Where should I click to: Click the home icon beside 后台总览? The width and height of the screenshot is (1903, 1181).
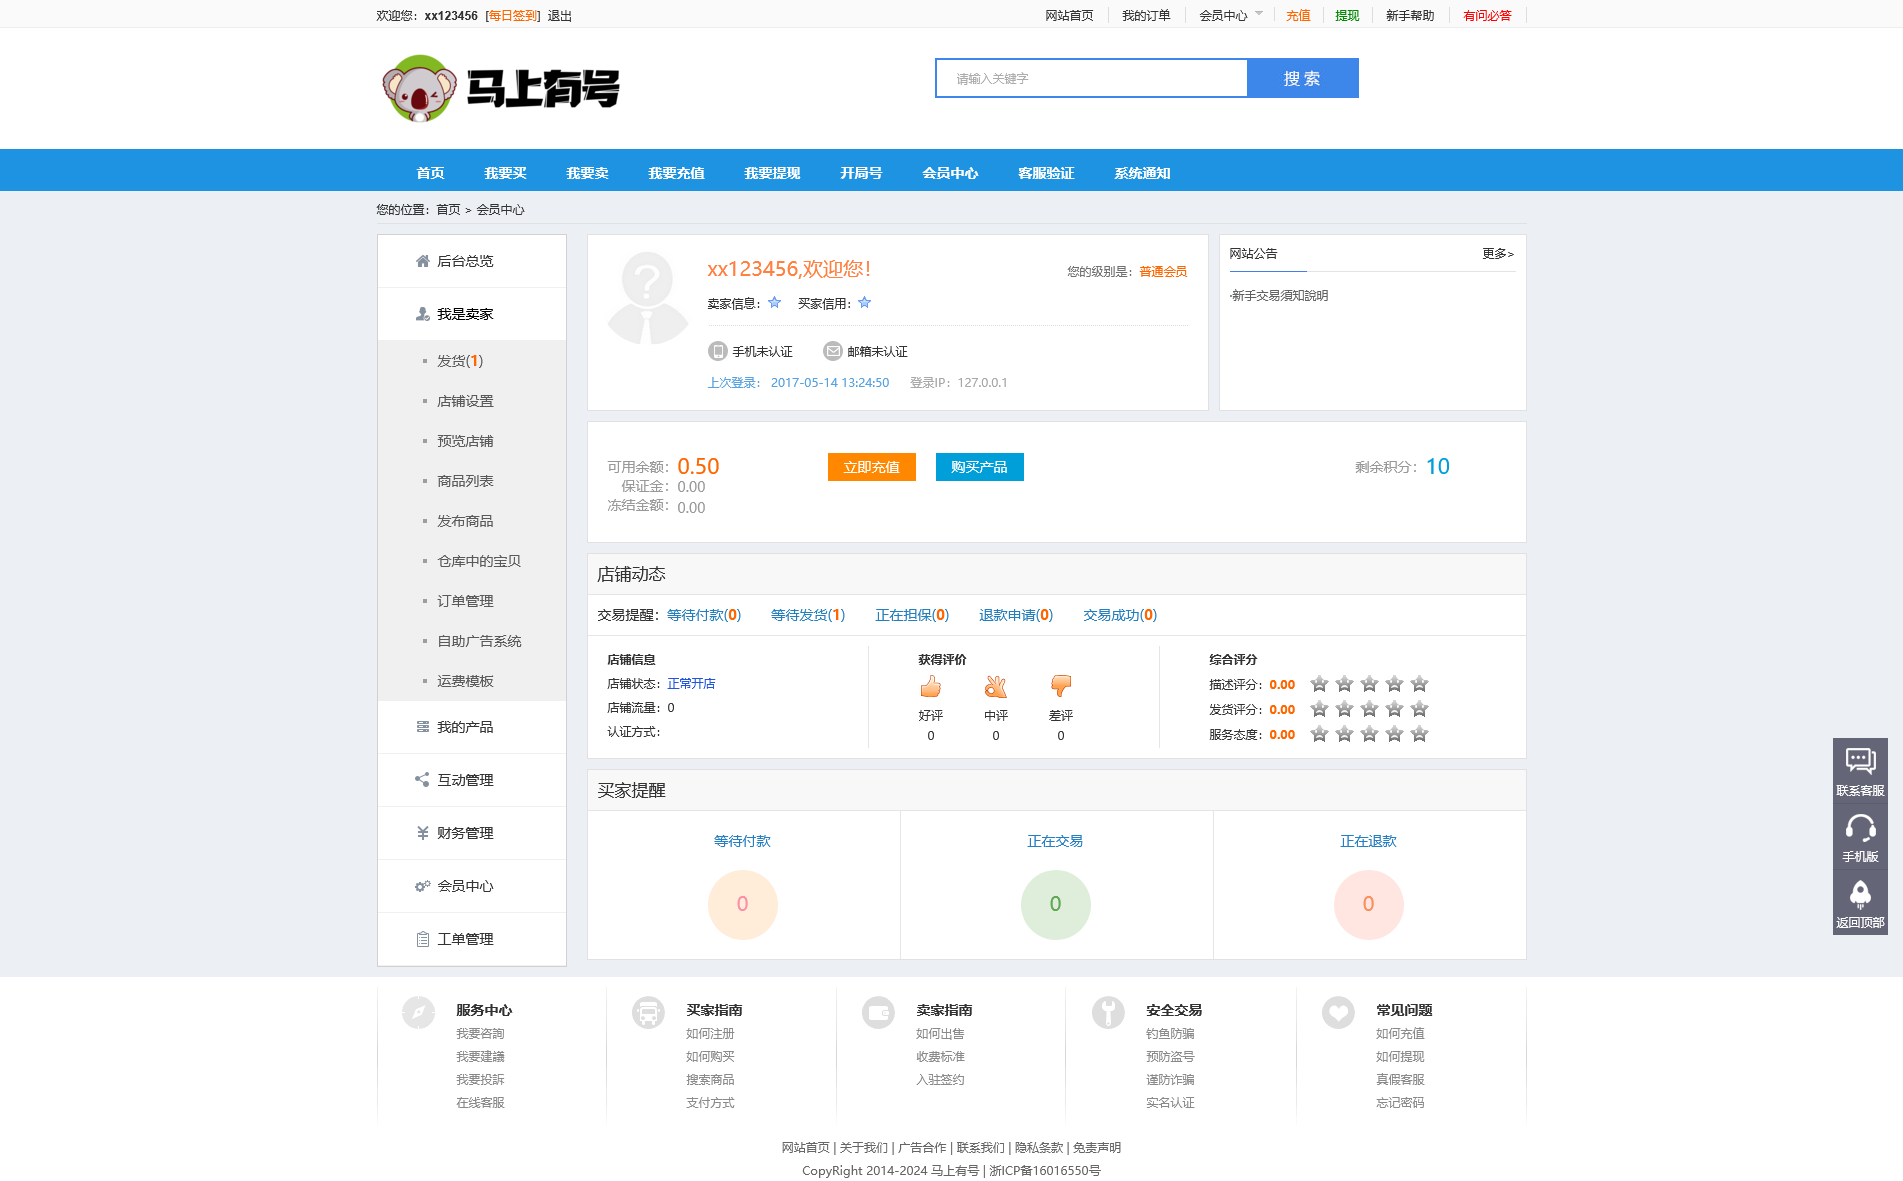pyautogui.click(x=423, y=261)
